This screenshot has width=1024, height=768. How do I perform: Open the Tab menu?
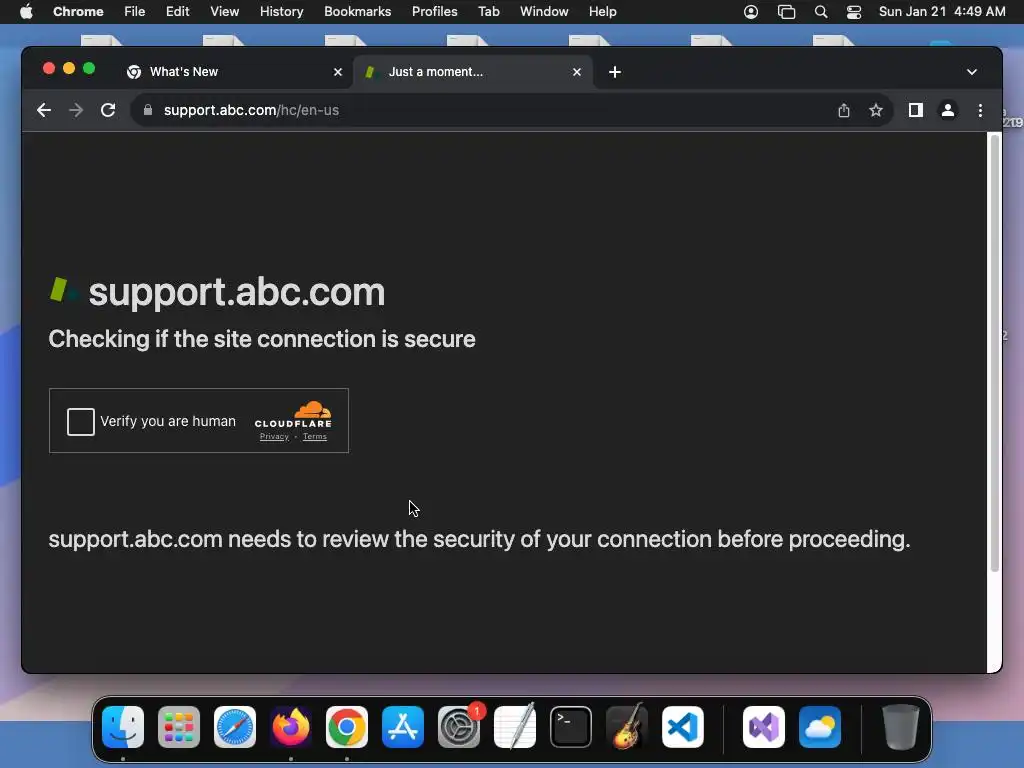pos(488,12)
